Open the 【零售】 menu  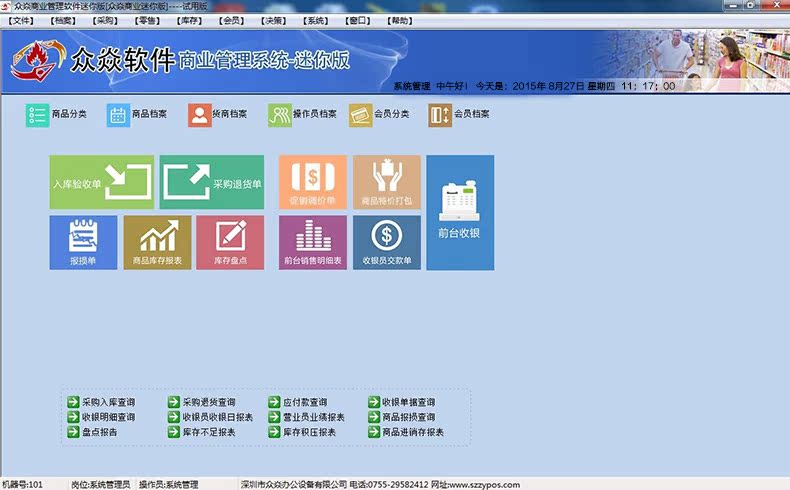[147, 21]
